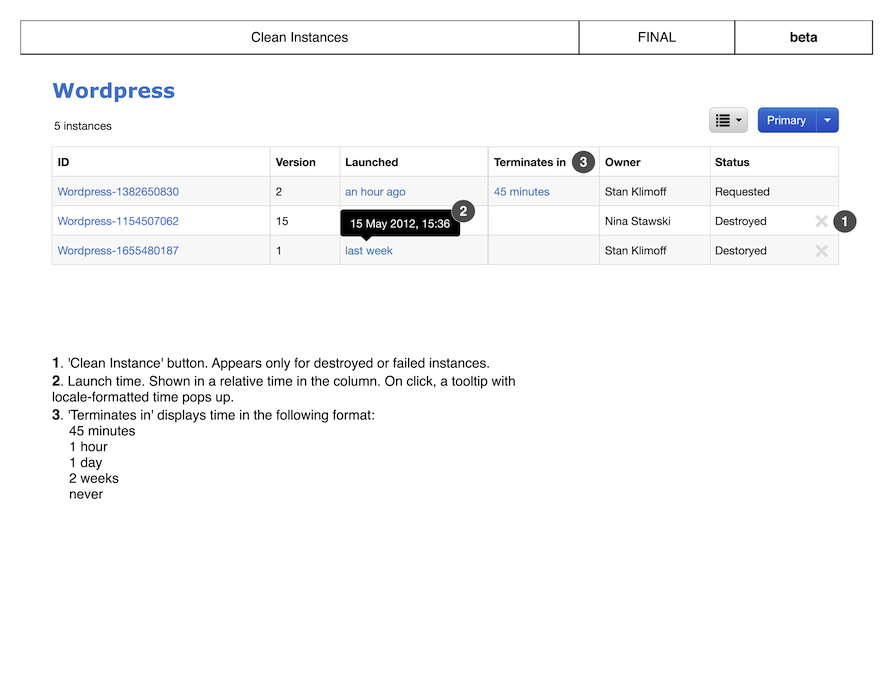Select Stan Klimoff in the Wordpress-1655480187 row
The width and height of the screenshot is (894, 691).
(635, 251)
